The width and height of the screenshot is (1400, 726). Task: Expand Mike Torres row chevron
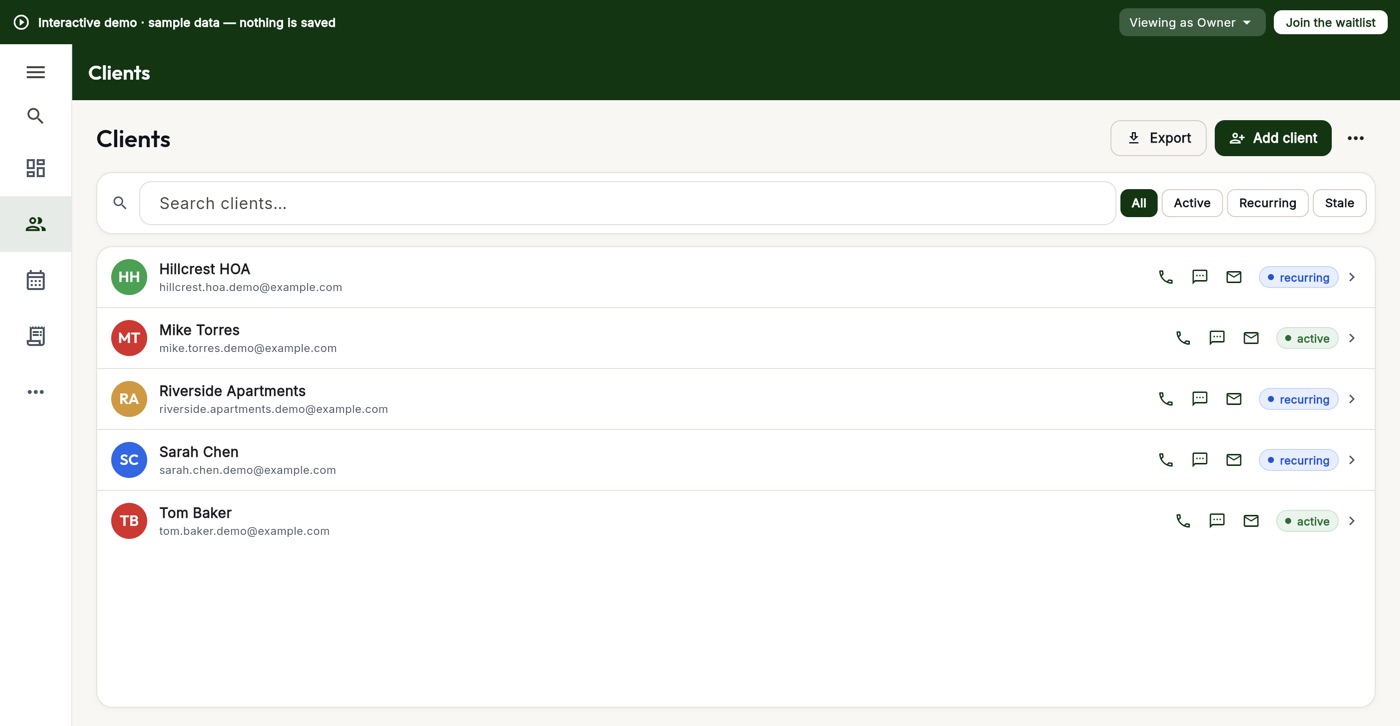[x=1352, y=338]
